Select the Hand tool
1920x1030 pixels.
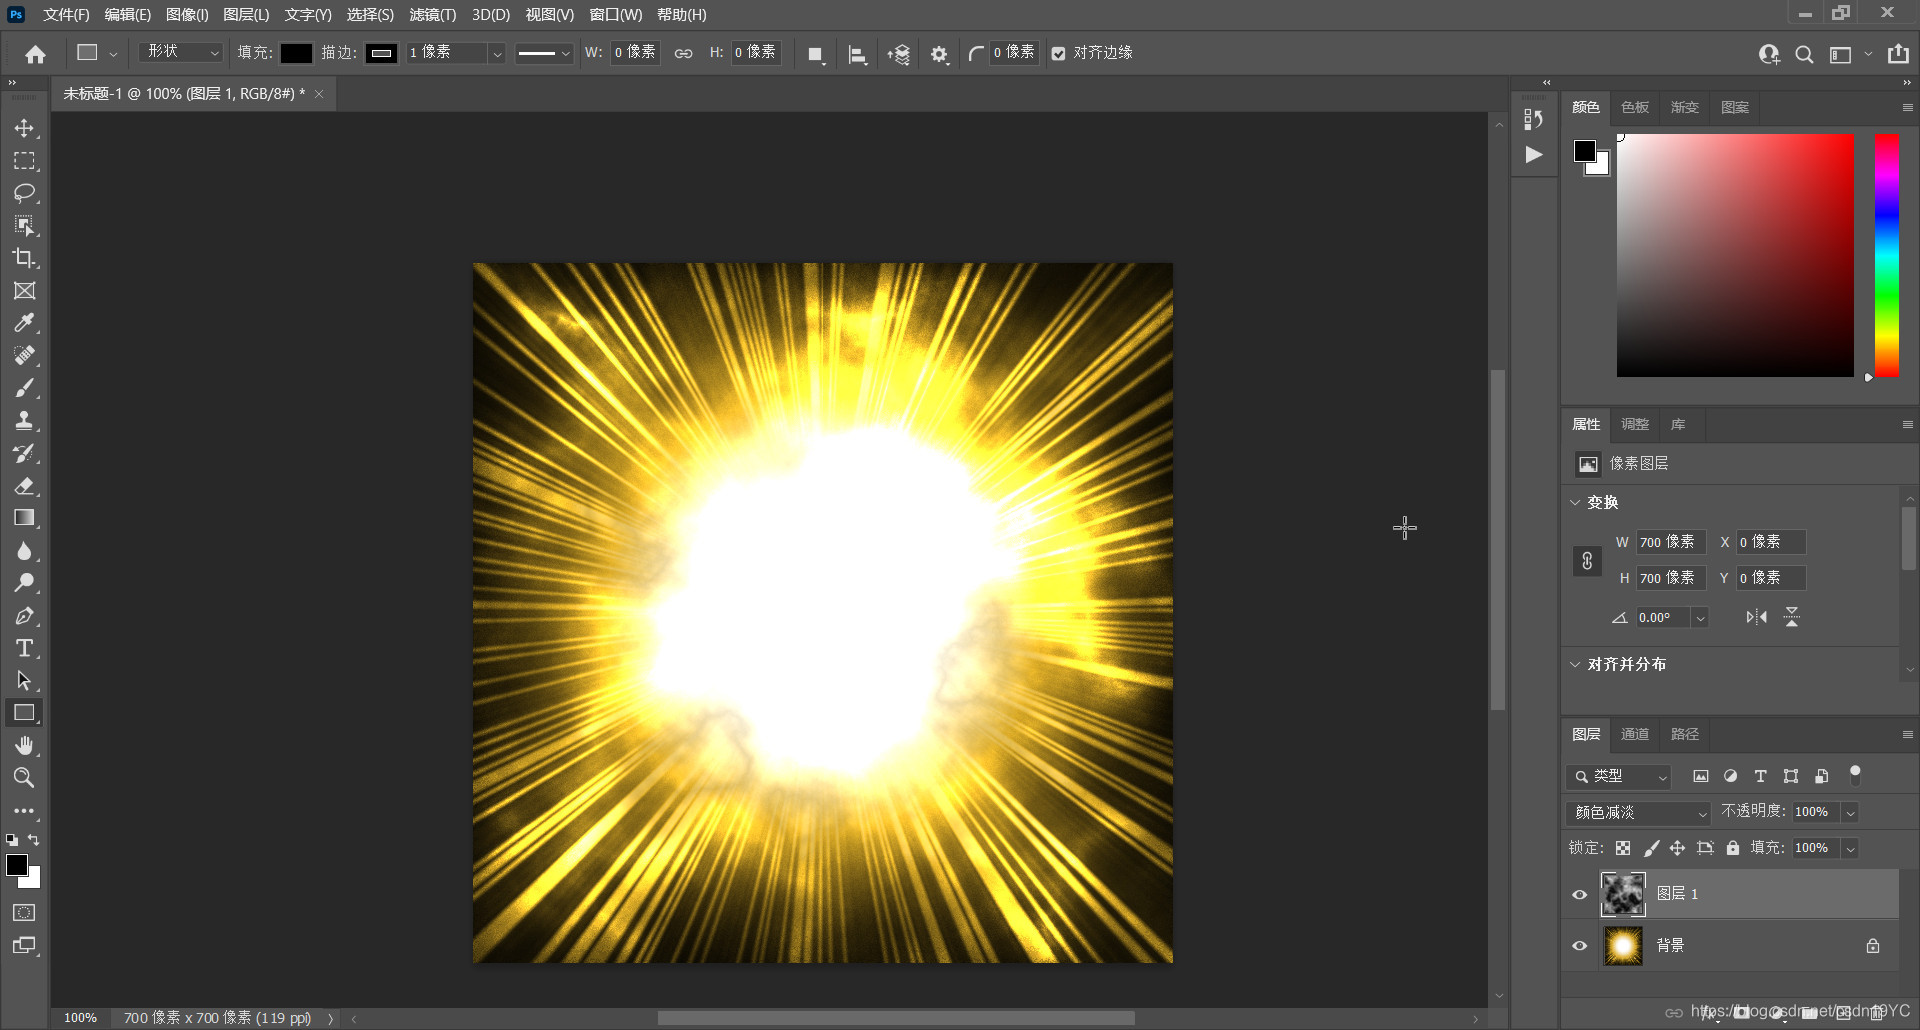pos(24,746)
